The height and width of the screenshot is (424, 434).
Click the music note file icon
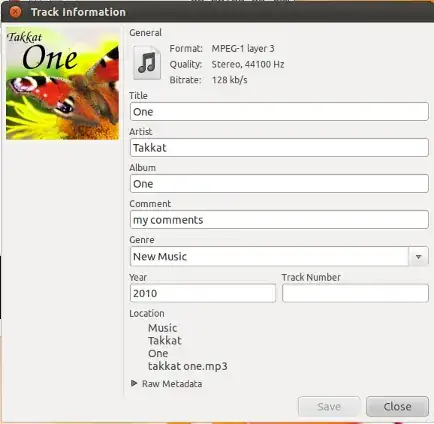[x=147, y=63]
